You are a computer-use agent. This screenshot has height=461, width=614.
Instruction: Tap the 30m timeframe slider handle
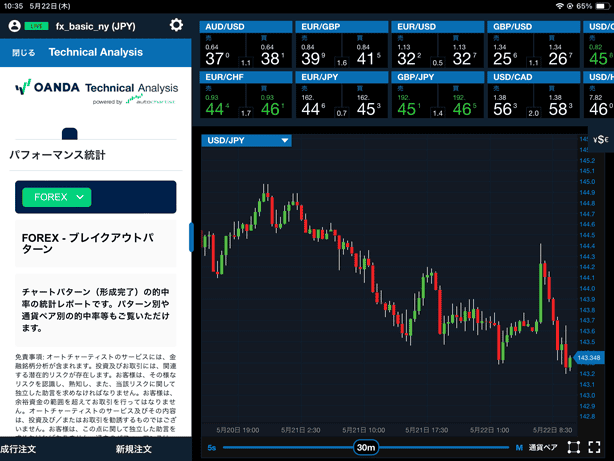point(366,447)
